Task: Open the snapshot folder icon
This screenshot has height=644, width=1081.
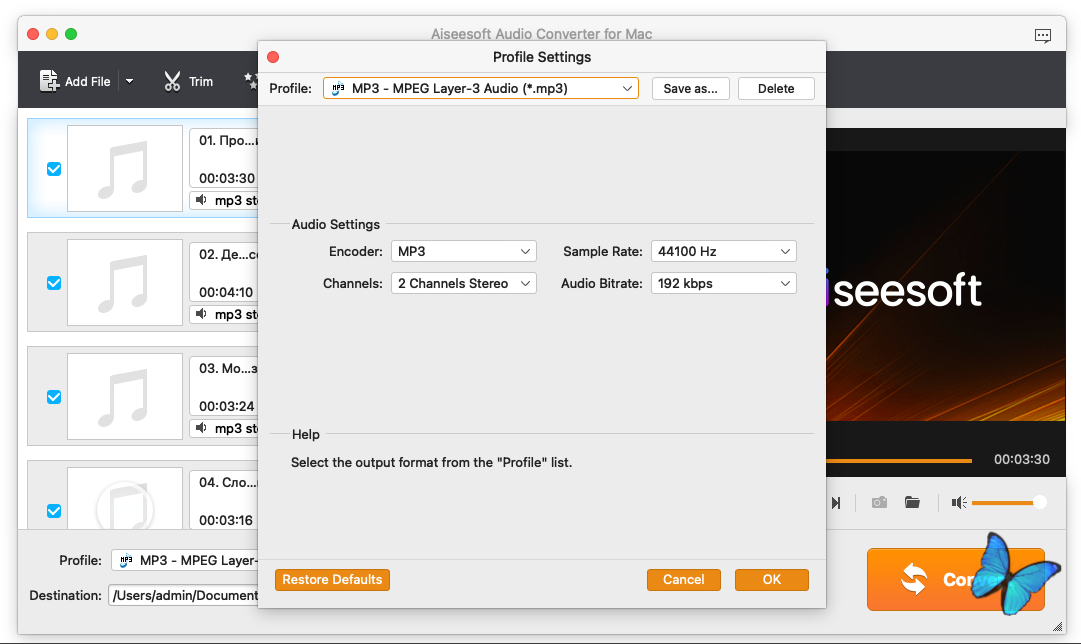Action: (x=912, y=502)
